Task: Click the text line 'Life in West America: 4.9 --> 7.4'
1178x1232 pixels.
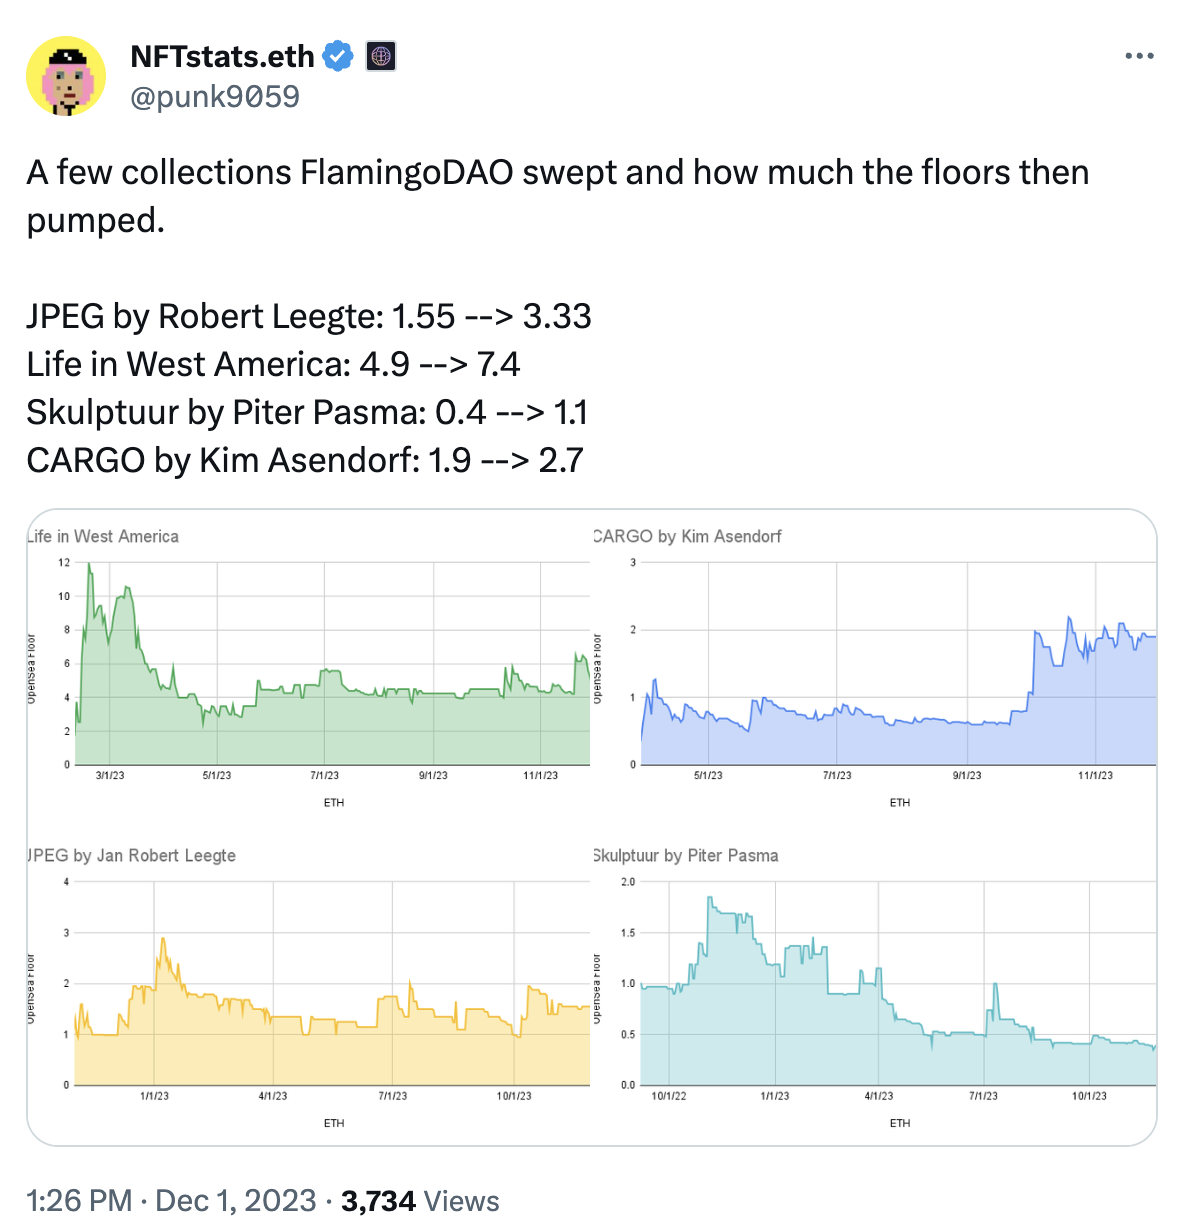Action: [273, 364]
